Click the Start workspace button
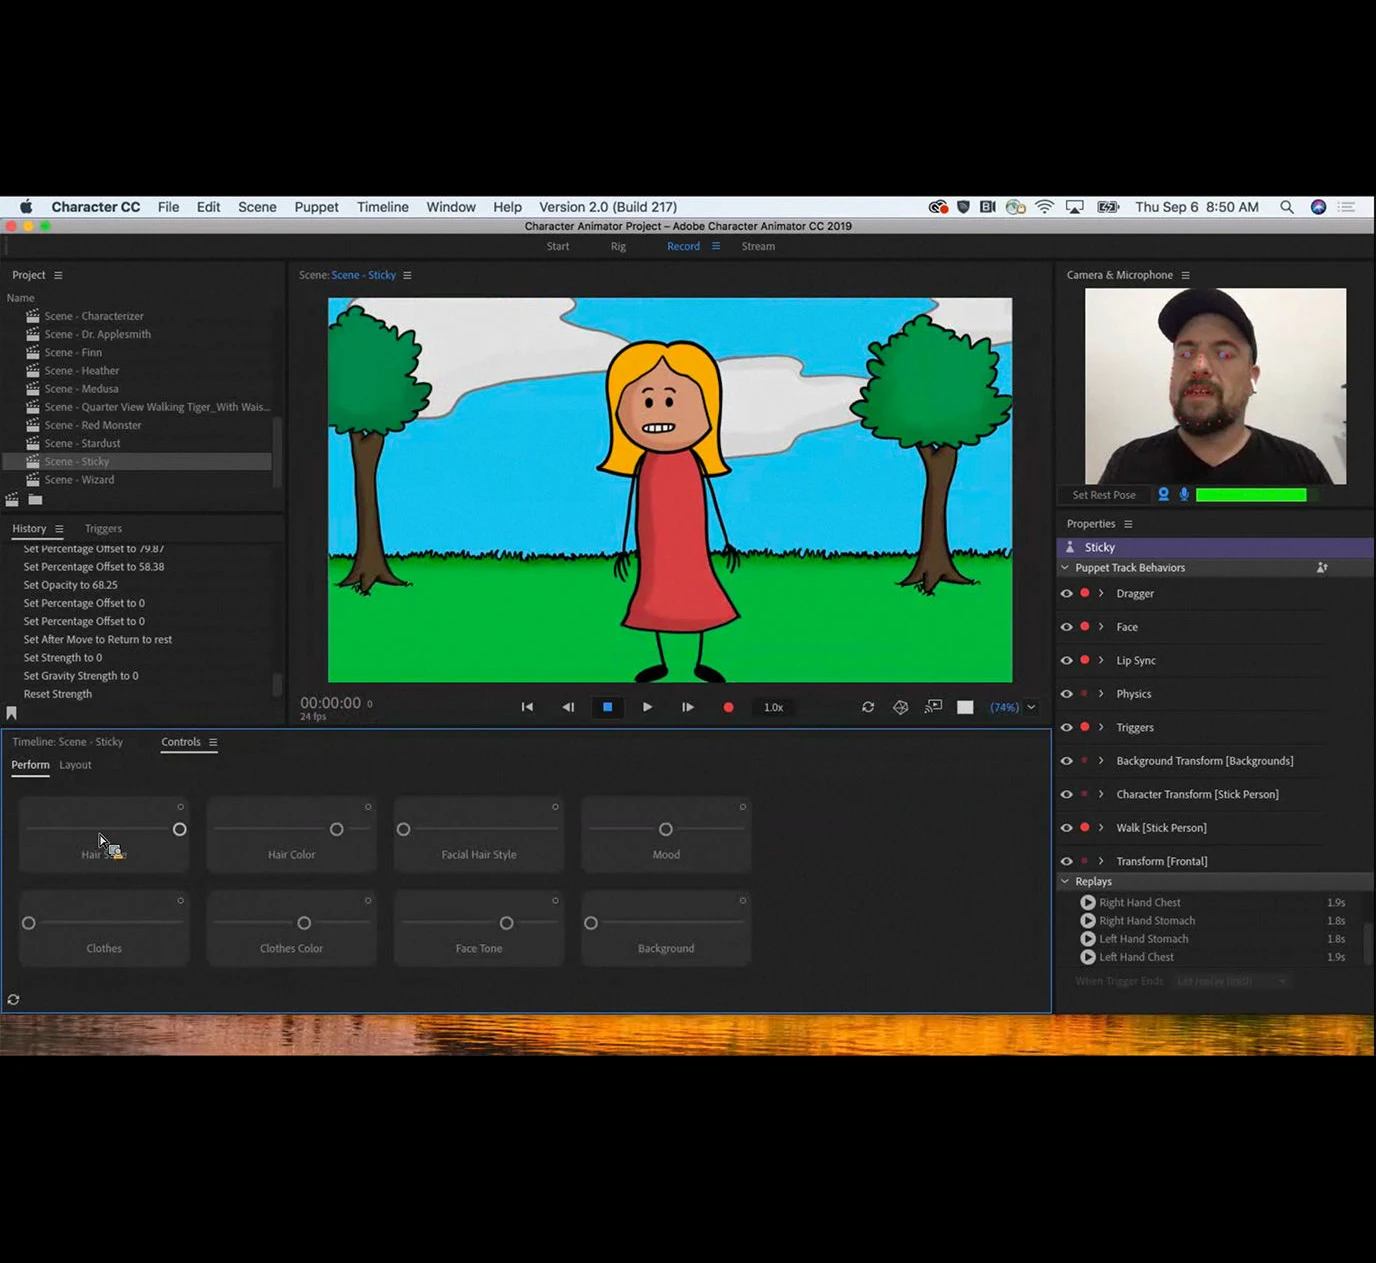 click(x=558, y=246)
